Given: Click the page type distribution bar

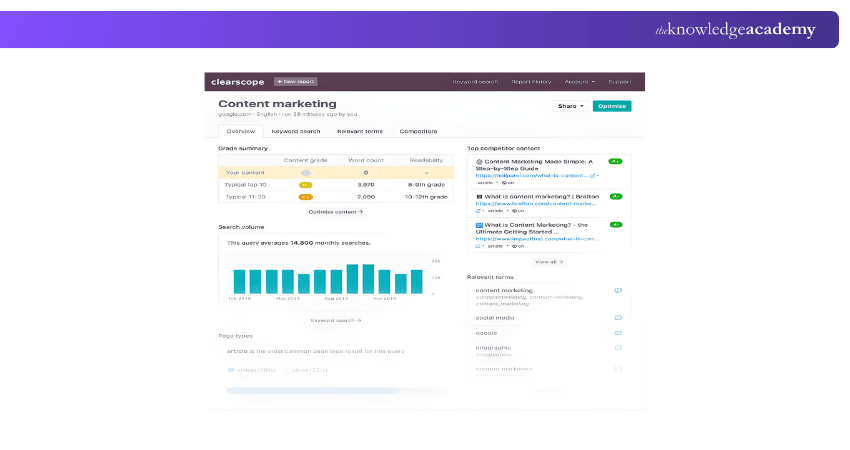Looking at the screenshot, I should pos(336,390).
